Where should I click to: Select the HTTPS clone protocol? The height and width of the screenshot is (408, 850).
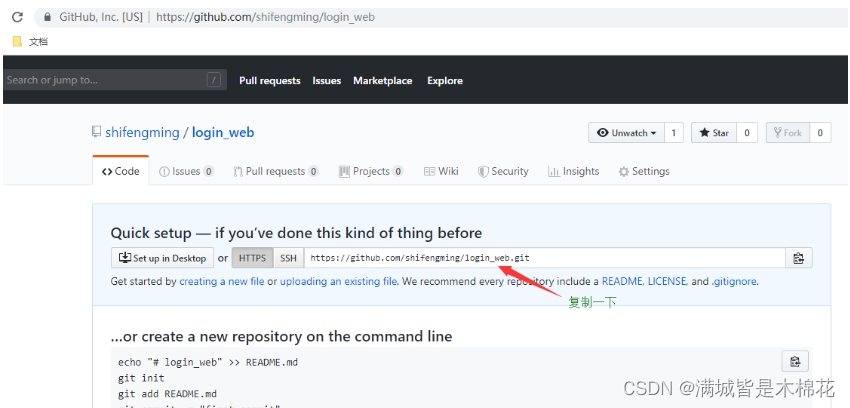click(x=253, y=258)
